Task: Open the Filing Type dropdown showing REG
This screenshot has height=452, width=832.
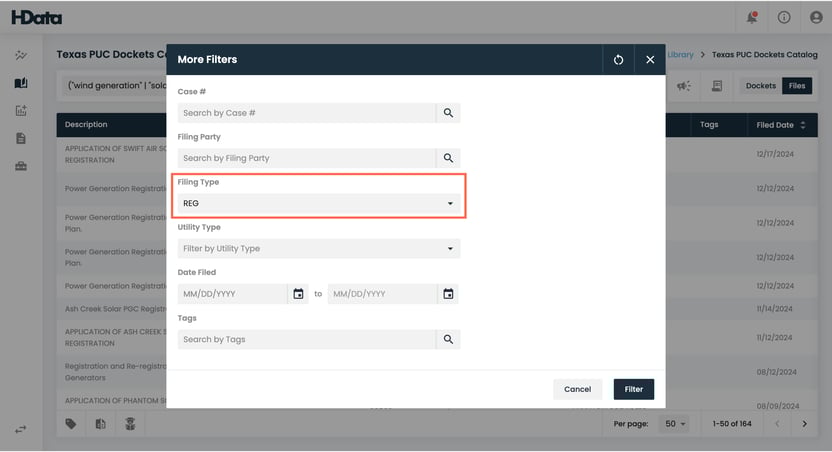Action: (x=319, y=203)
